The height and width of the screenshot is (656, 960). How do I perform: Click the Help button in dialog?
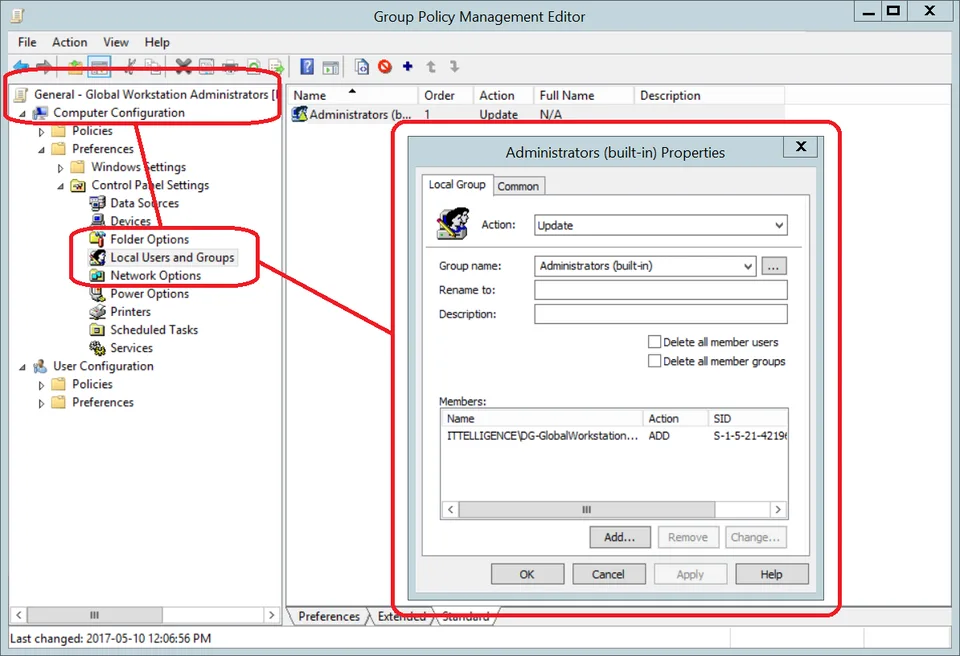point(771,575)
